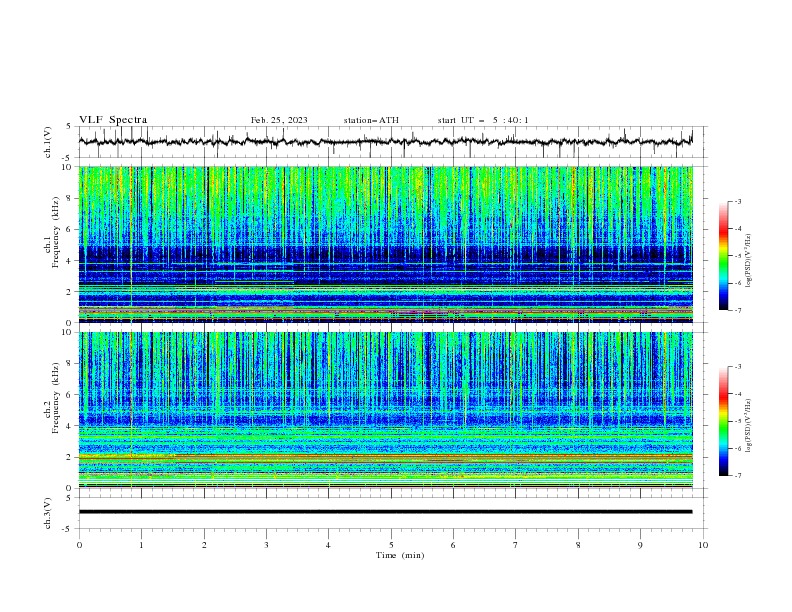
Task: Click the ch.1 "Frequency (kHz)" axis label
Action: (56, 233)
